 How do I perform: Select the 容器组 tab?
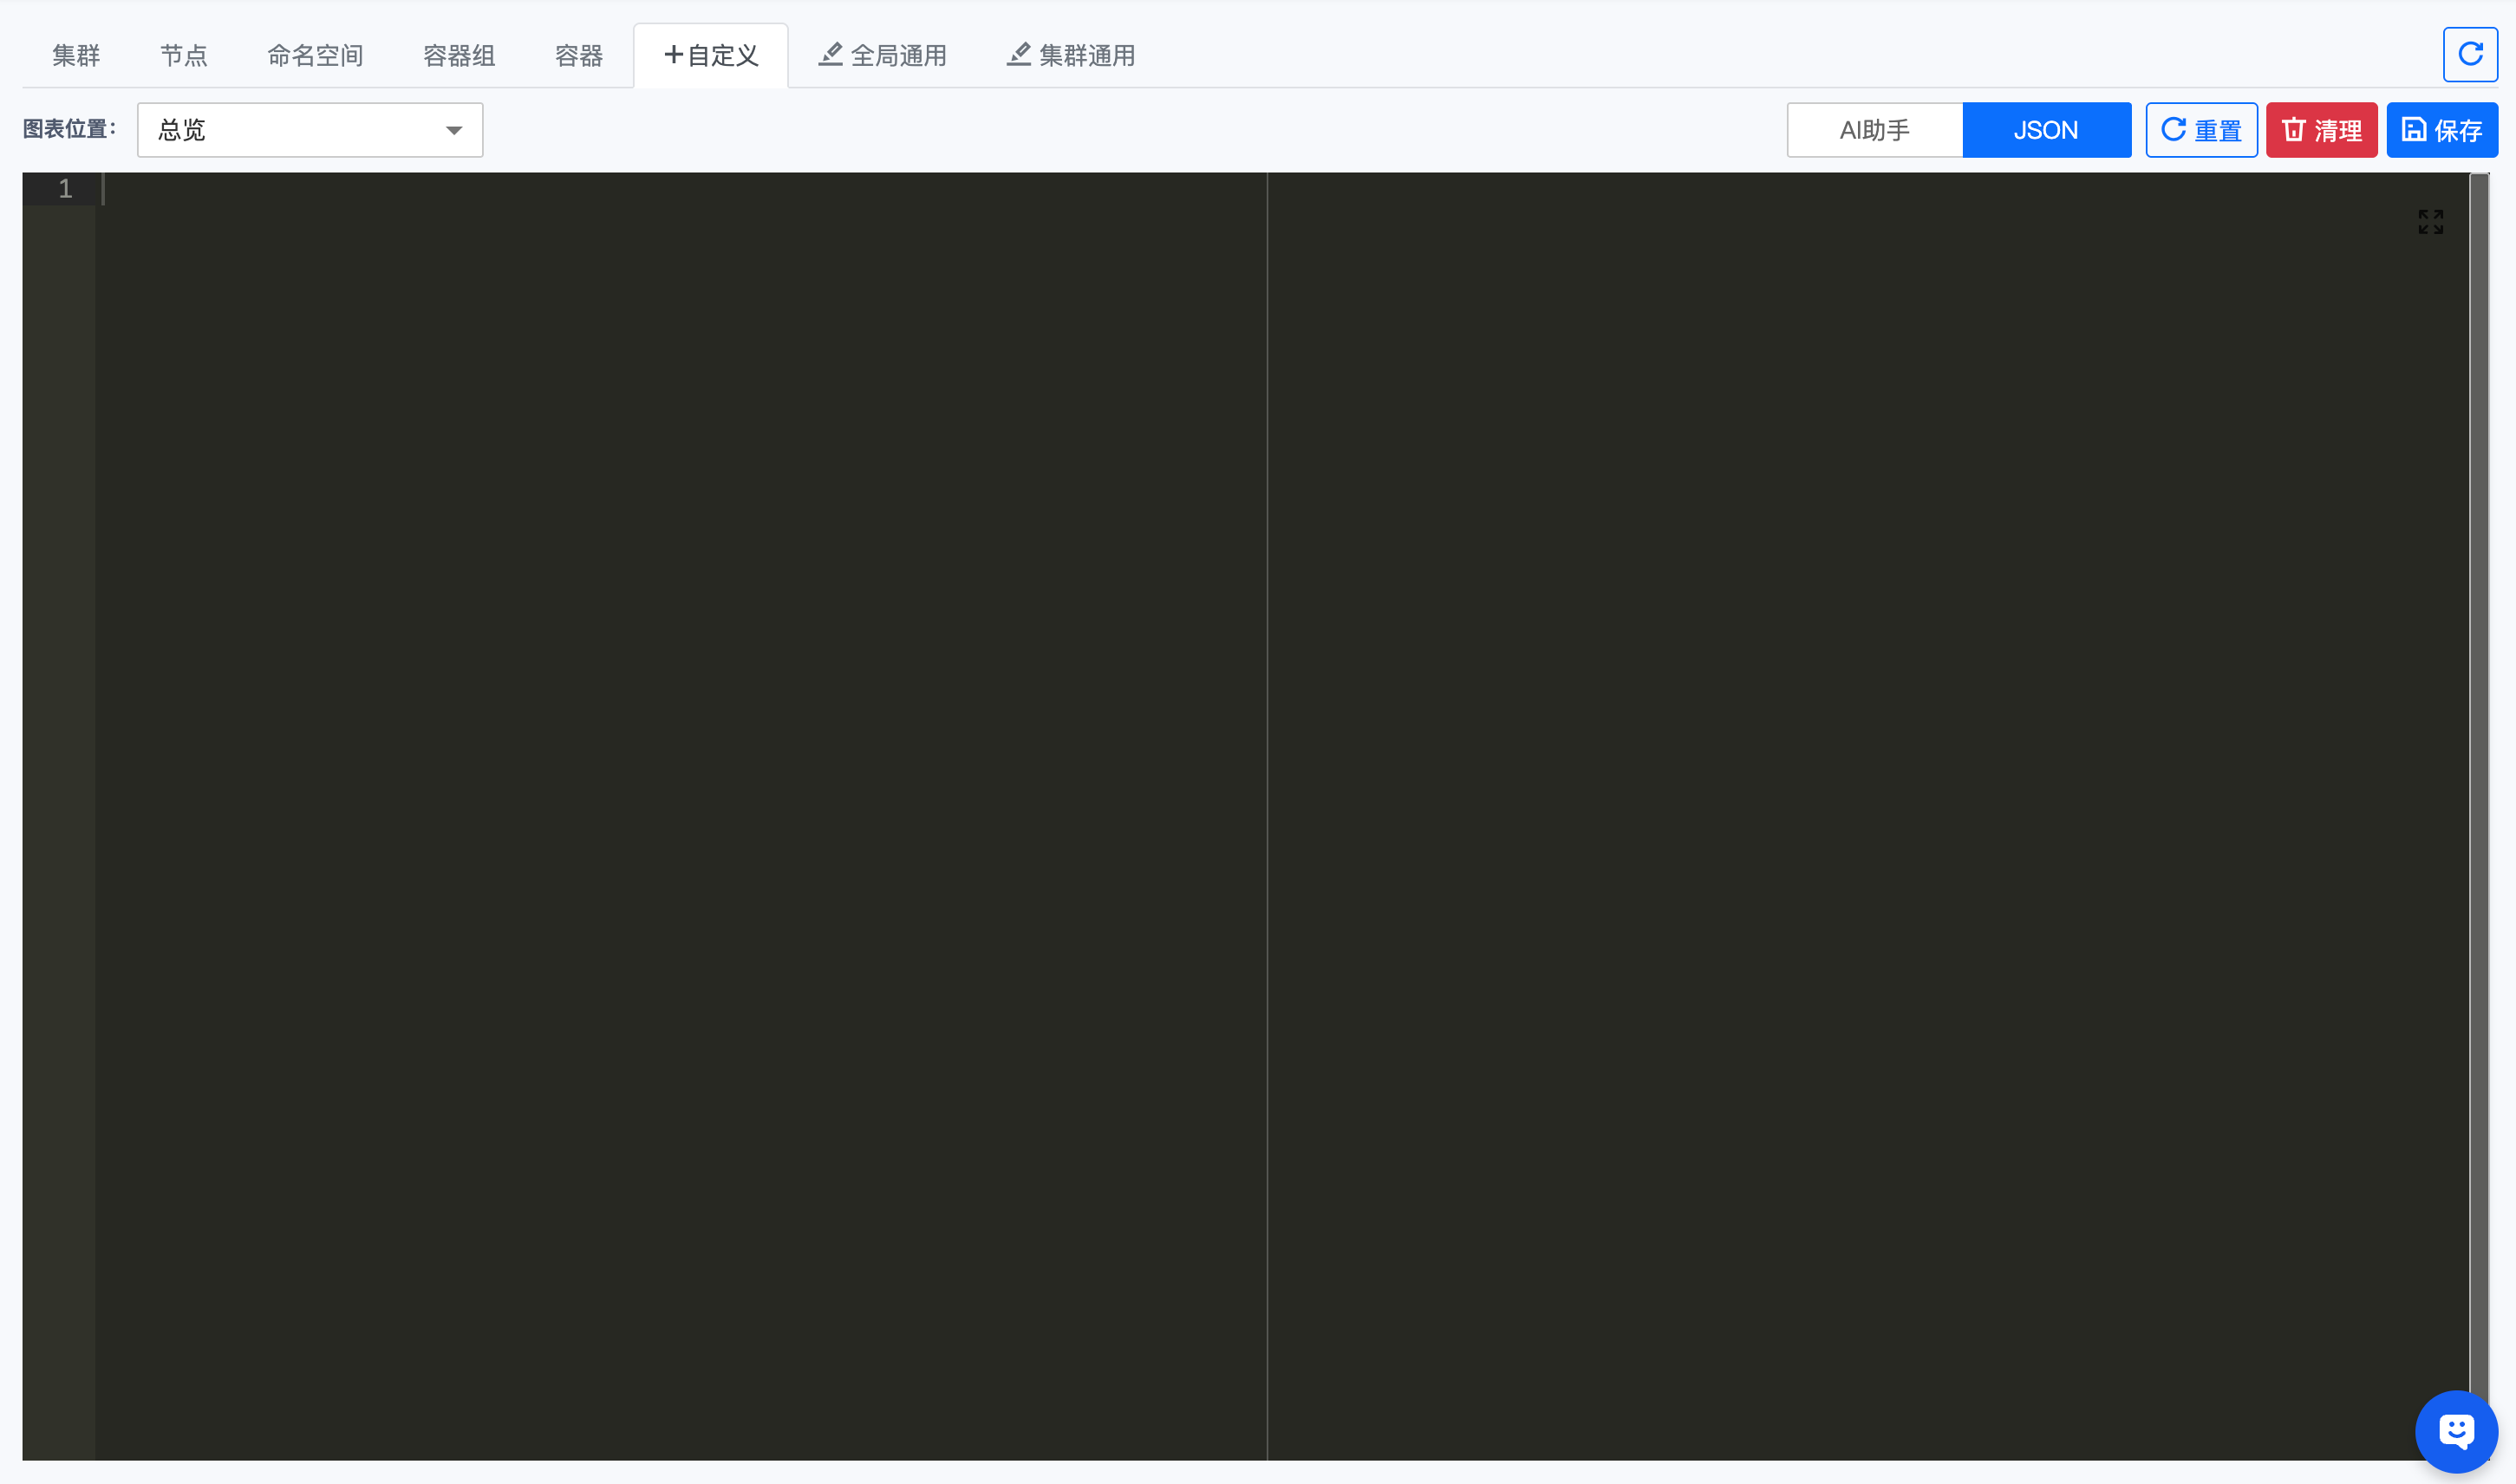(x=459, y=56)
